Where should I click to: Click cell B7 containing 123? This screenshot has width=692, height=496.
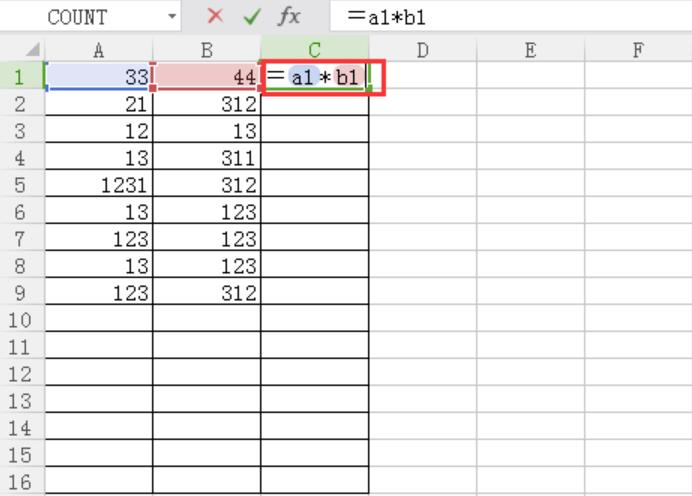pos(207,237)
